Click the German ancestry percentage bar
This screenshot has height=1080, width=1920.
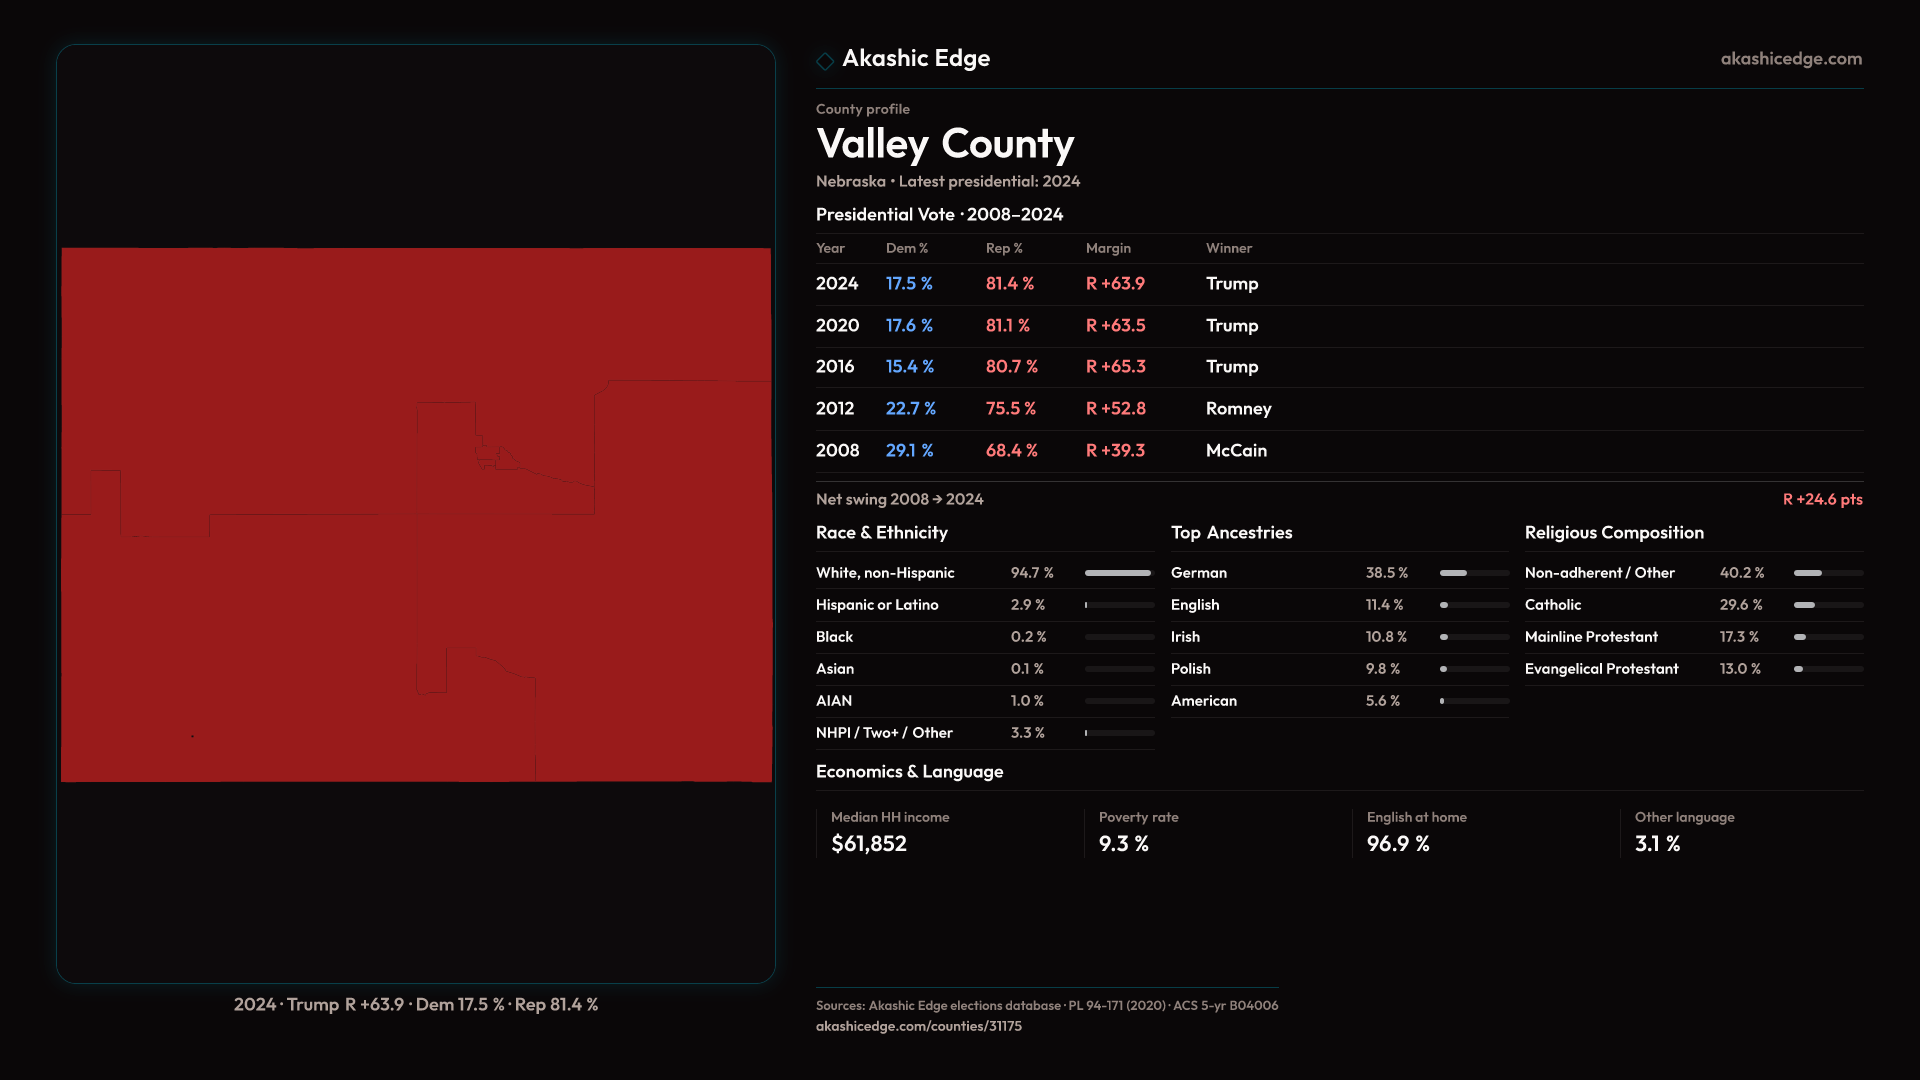pos(1474,573)
